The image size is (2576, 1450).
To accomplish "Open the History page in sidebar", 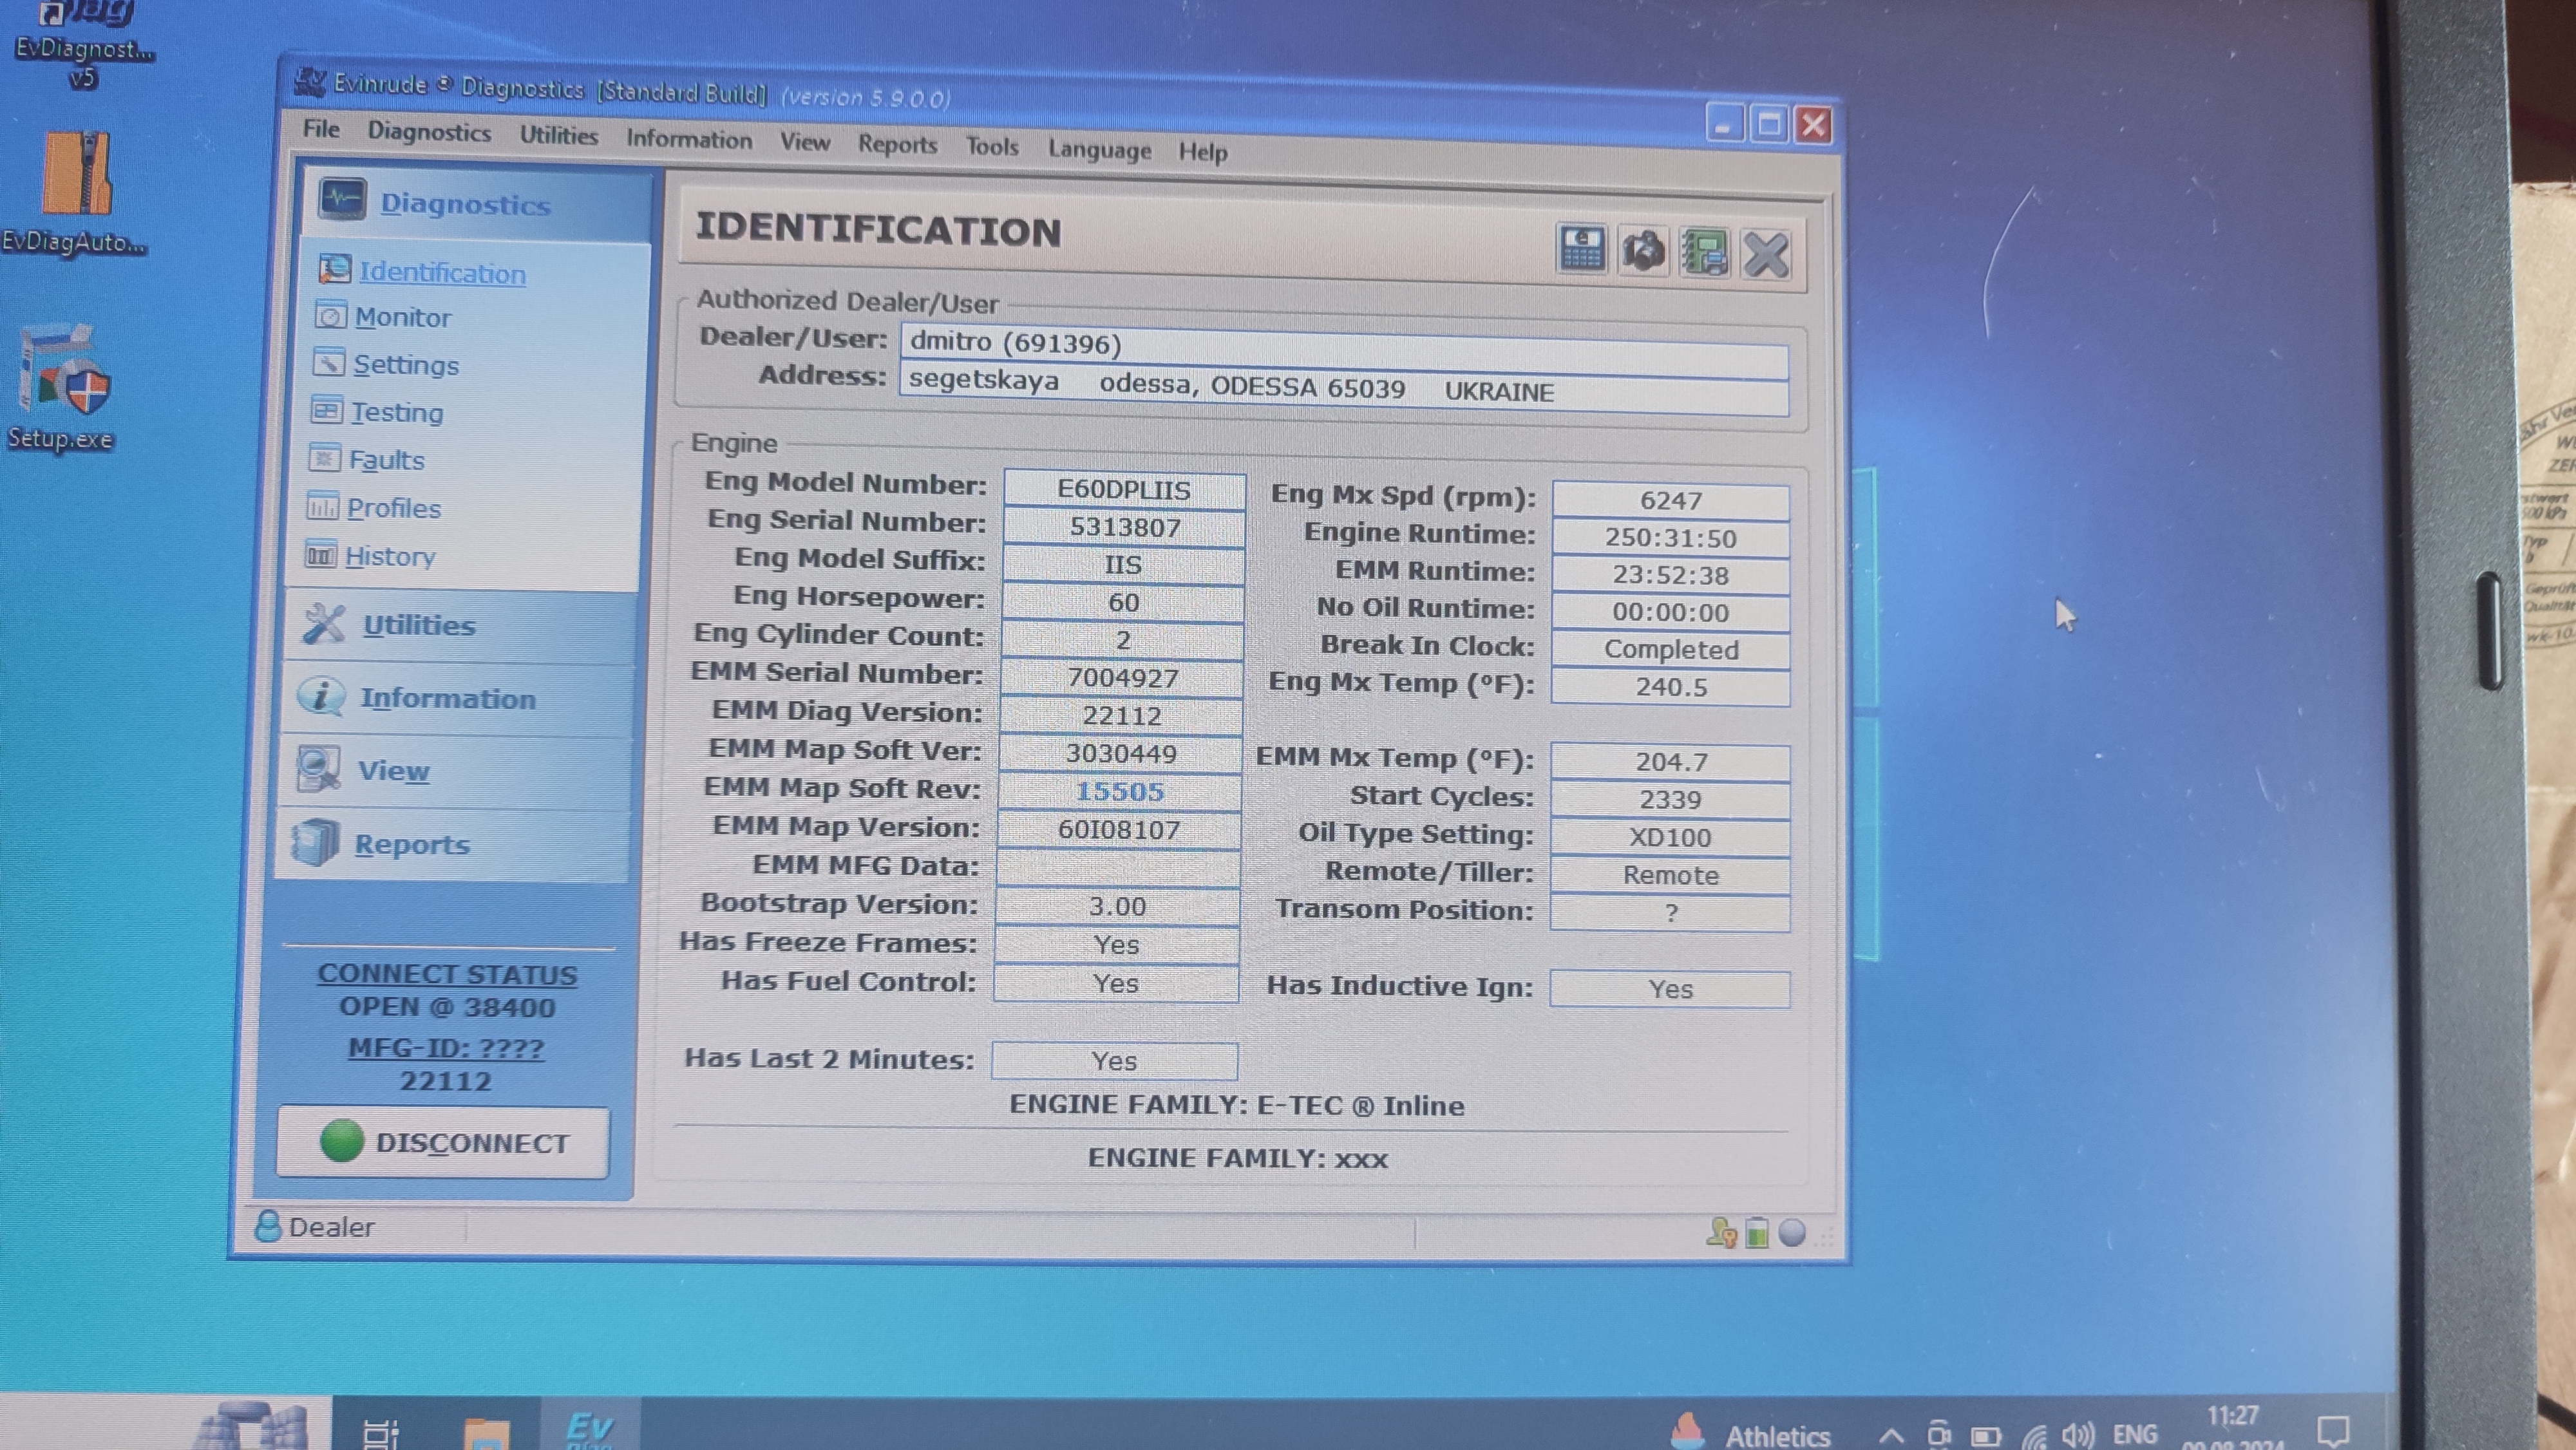I will click(x=389, y=556).
